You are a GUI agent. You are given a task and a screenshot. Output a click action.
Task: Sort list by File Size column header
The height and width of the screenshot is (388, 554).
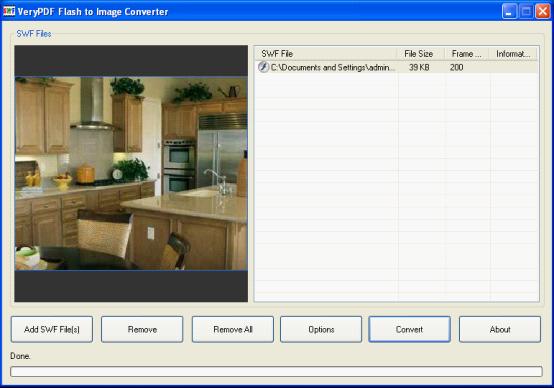tap(421, 54)
